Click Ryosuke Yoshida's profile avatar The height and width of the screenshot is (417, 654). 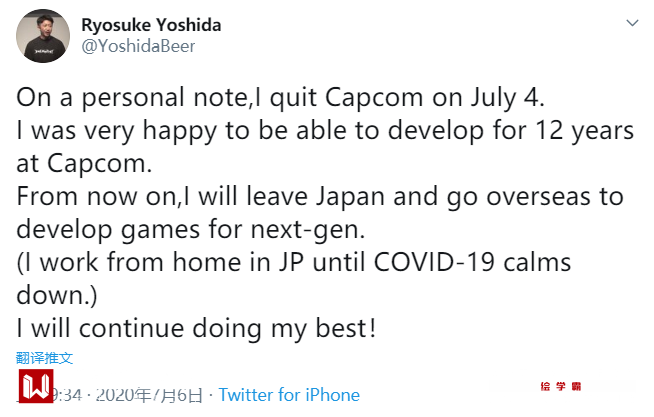pyautogui.click(x=41, y=36)
